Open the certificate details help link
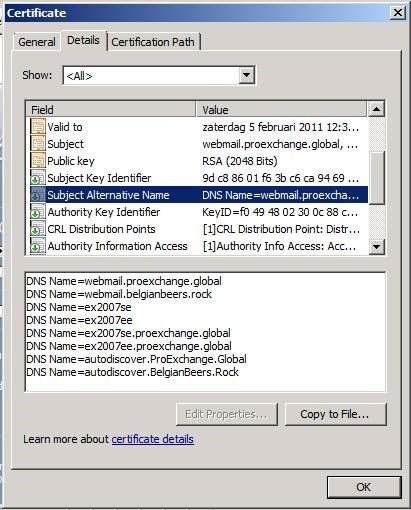 (152, 439)
